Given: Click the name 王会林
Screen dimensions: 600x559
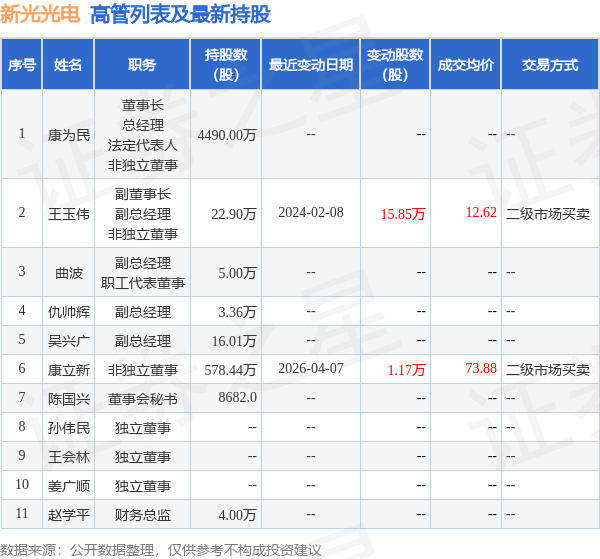Looking at the screenshot, I should 69,457.
